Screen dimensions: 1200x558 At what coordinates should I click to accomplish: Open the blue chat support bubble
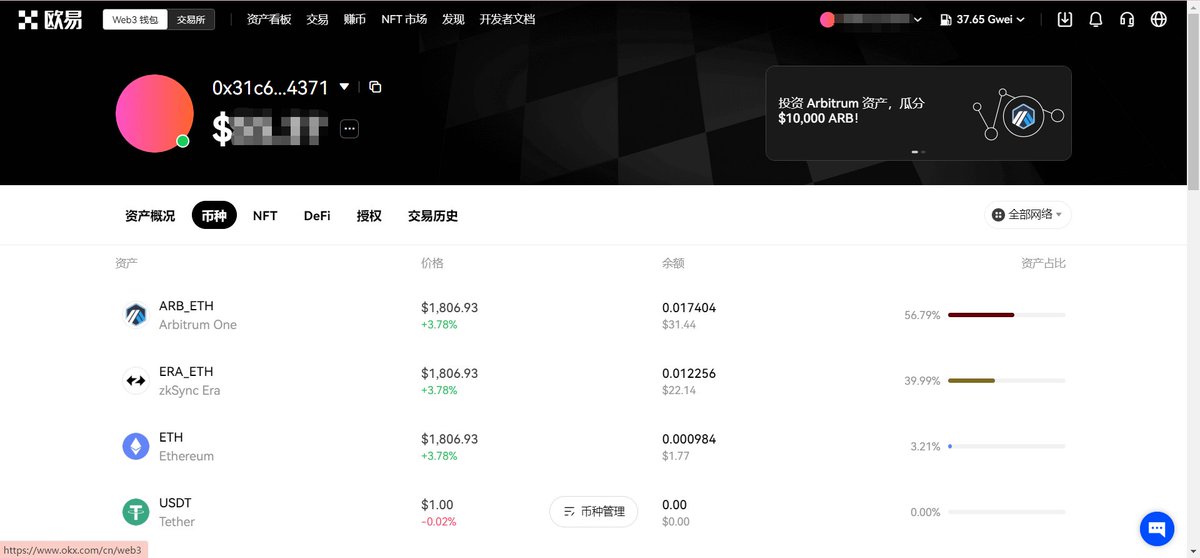click(1157, 528)
